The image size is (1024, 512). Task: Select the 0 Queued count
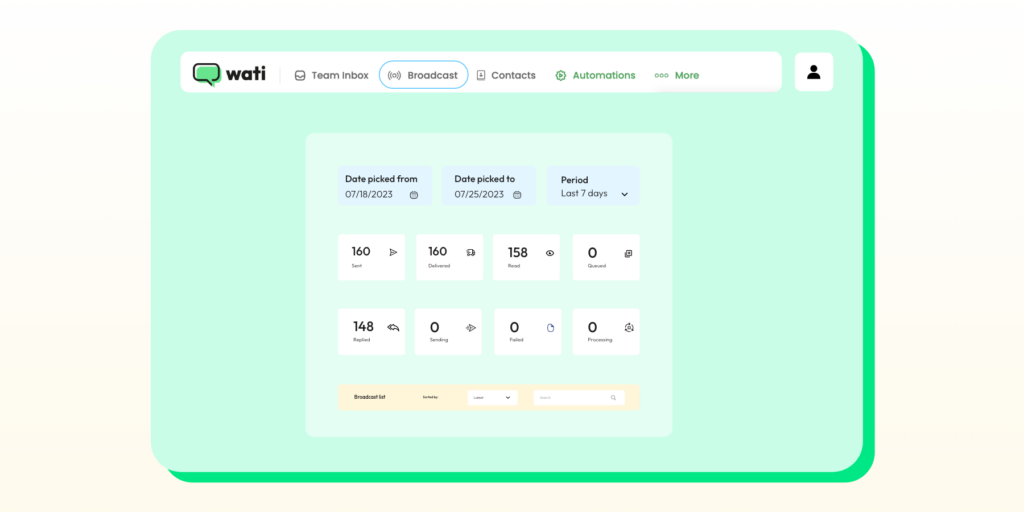(592, 253)
